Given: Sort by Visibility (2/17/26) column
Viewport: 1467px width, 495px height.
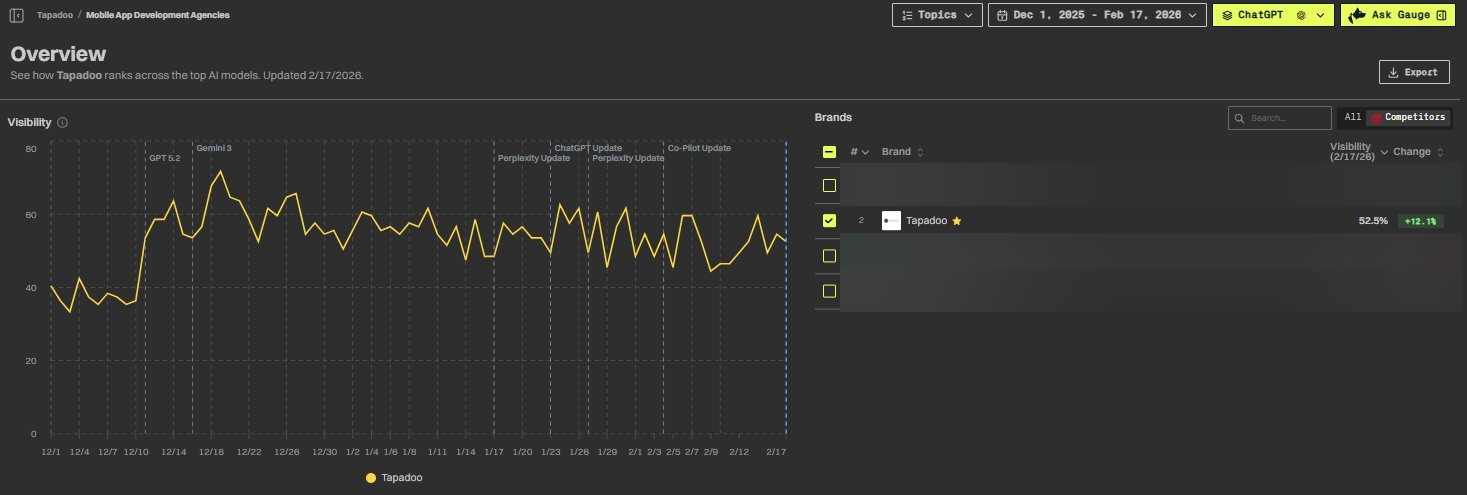Looking at the screenshot, I should coord(1359,152).
